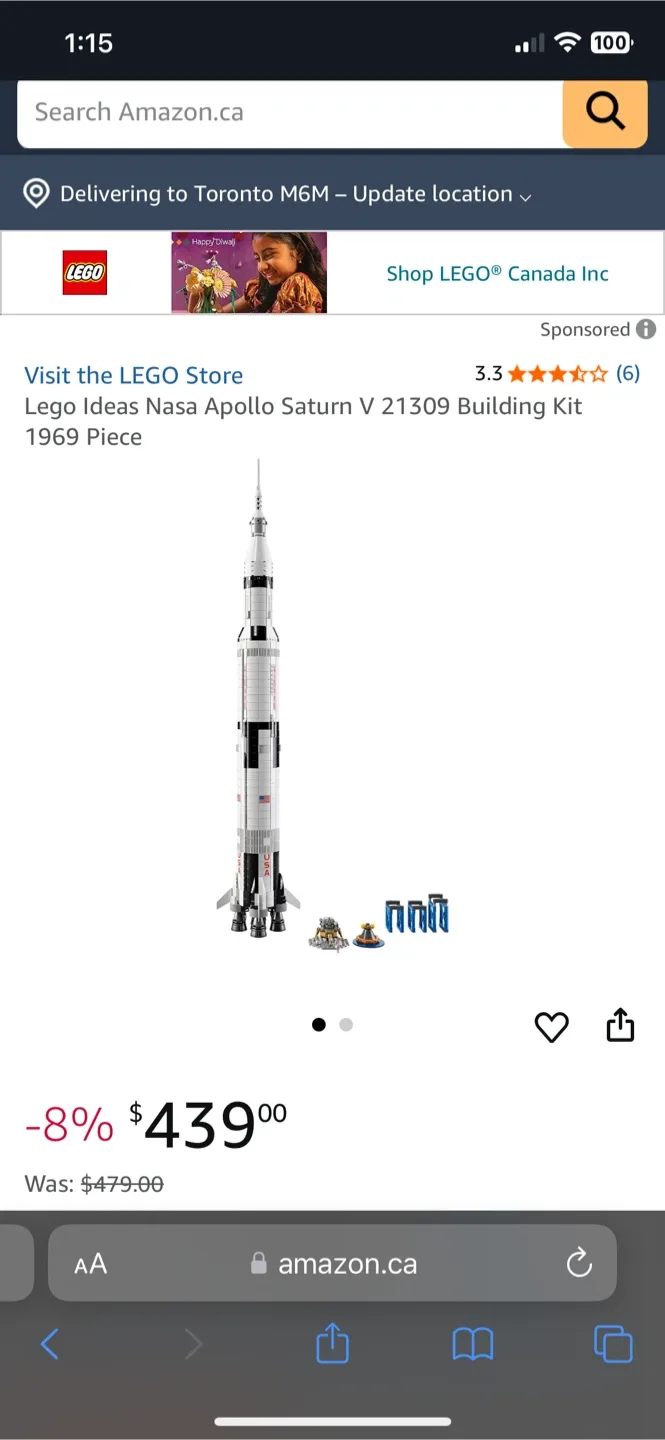Screen dimensions: 665x1440
Task: Expand Update location dropdown chevron
Action: click(x=525, y=197)
